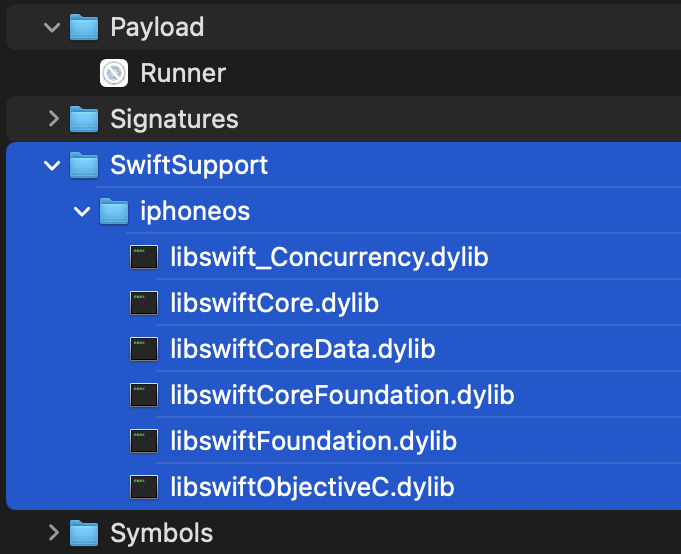Click the libswiftObjectiveC.dylib file icon

(144, 487)
